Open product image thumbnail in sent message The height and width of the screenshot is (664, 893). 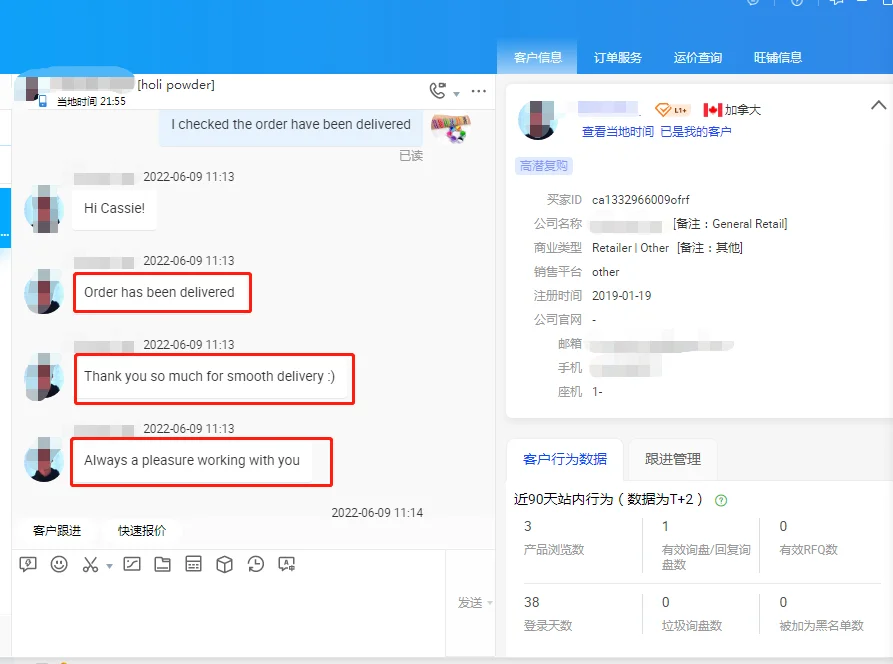coord(450,128)
